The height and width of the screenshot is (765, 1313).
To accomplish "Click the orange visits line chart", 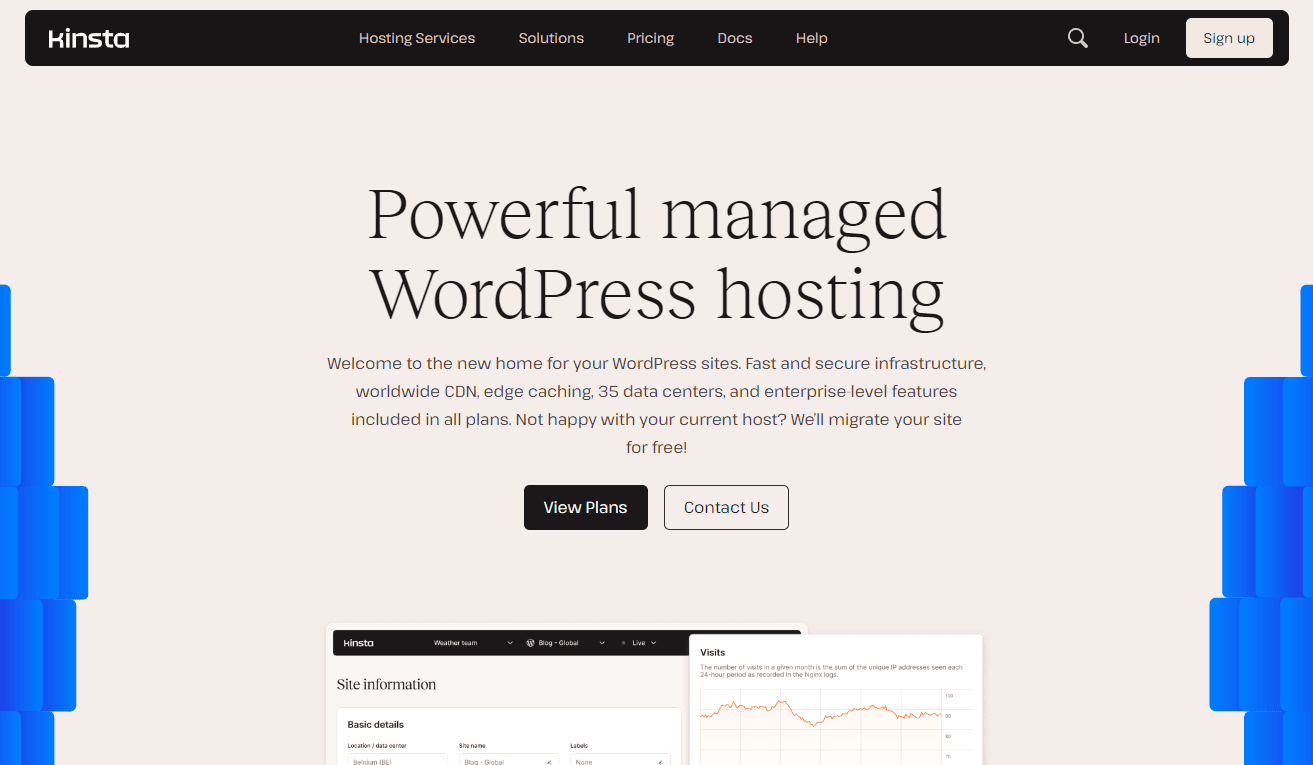I will tap(820, 712).
